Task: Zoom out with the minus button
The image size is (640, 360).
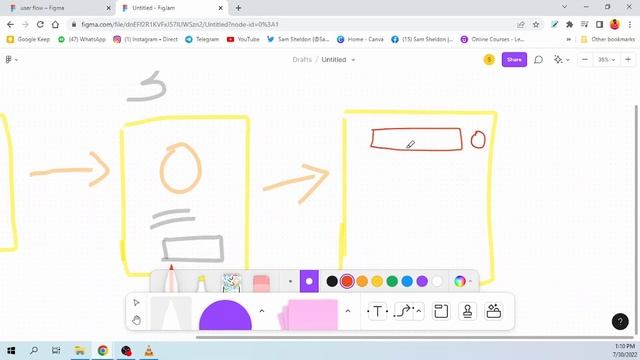Action: pos(584,60)
